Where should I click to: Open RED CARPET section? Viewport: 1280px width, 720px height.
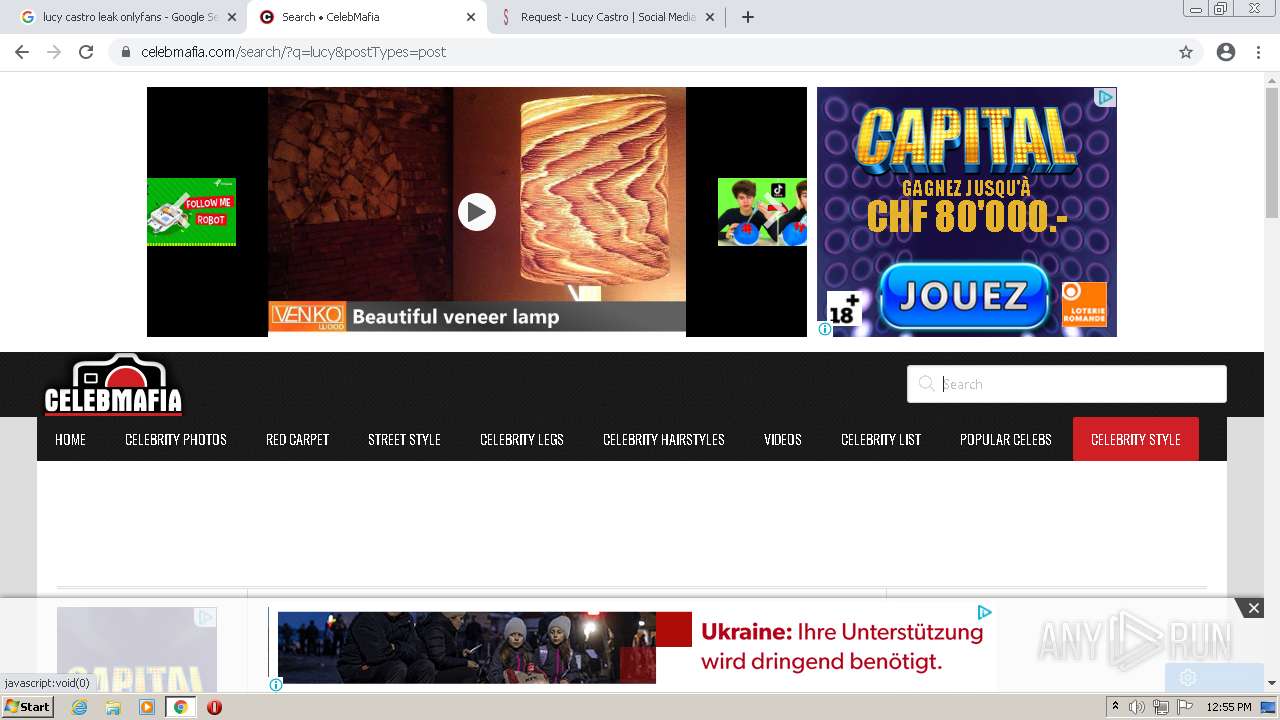pyautogui.click(x=297, y=439)
